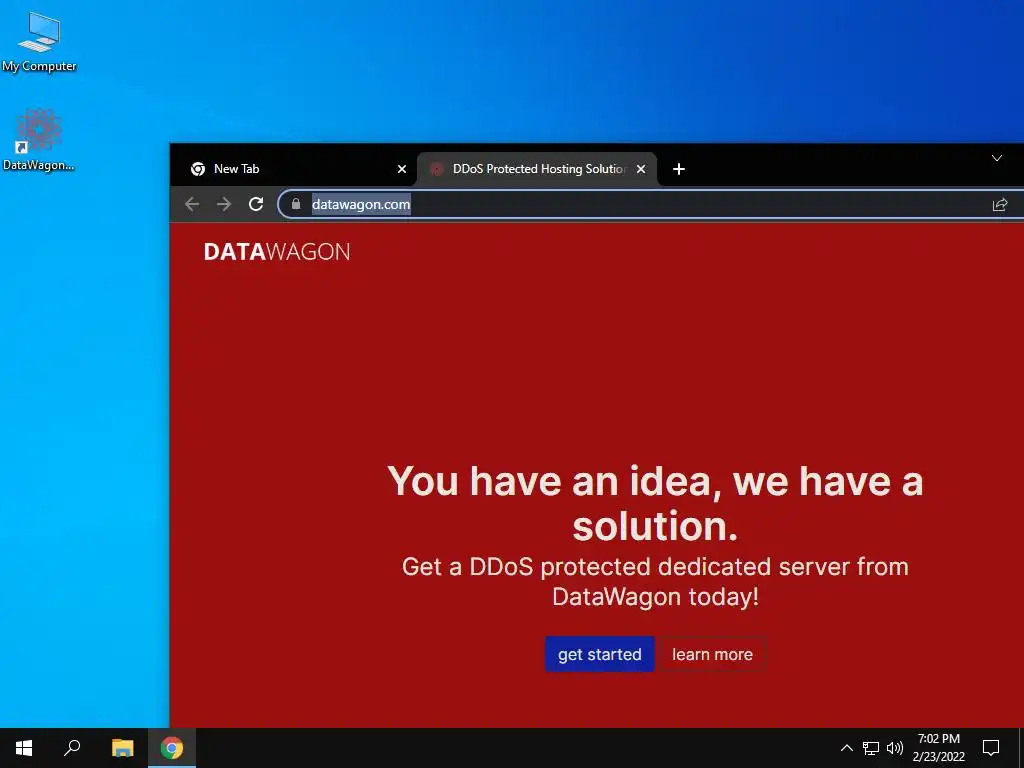This screenshot has width=1024, height=768.
Task: Open taskbar search magnifier
Action: click(x=72, y=748)
